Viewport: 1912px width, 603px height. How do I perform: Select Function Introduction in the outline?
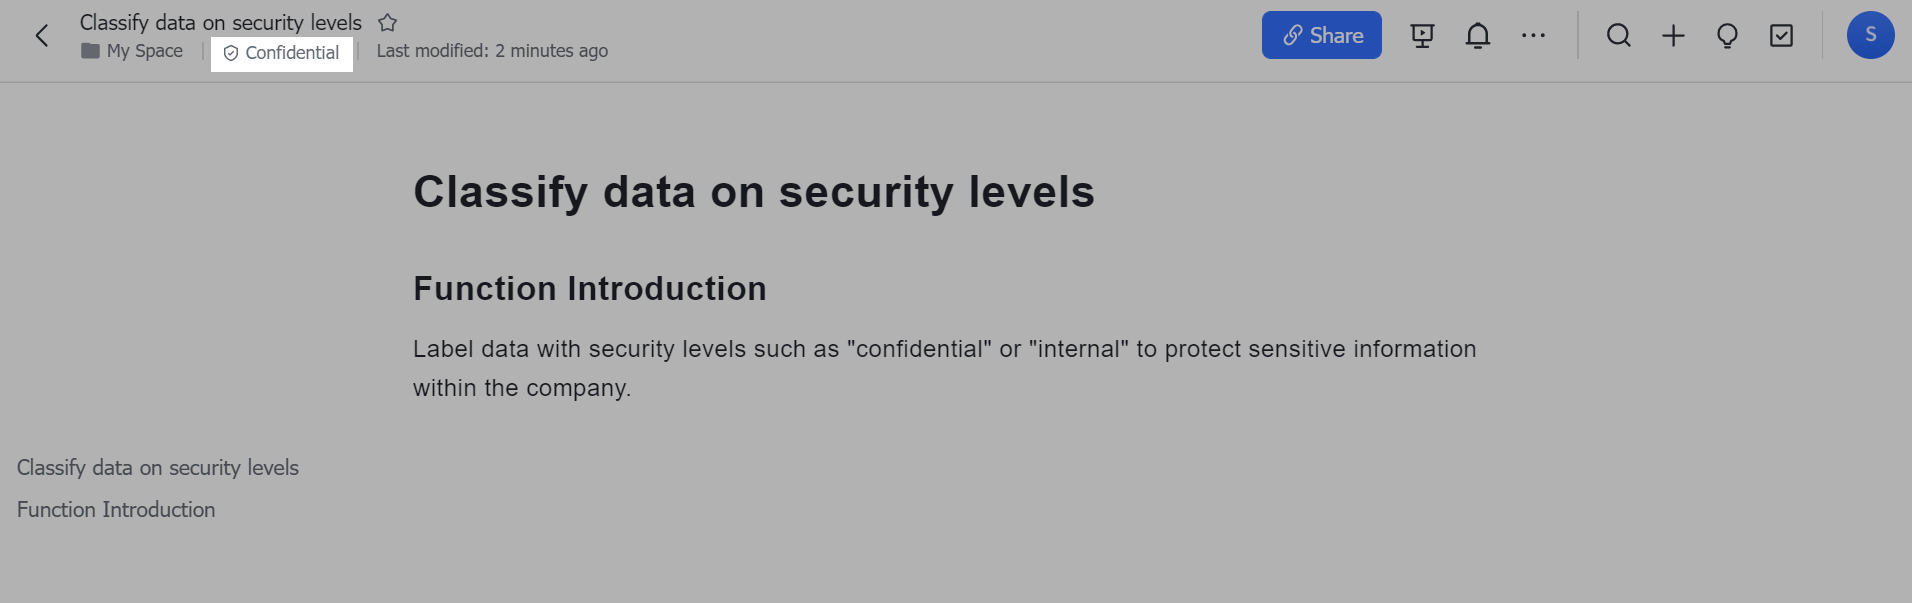coord(115,509)
